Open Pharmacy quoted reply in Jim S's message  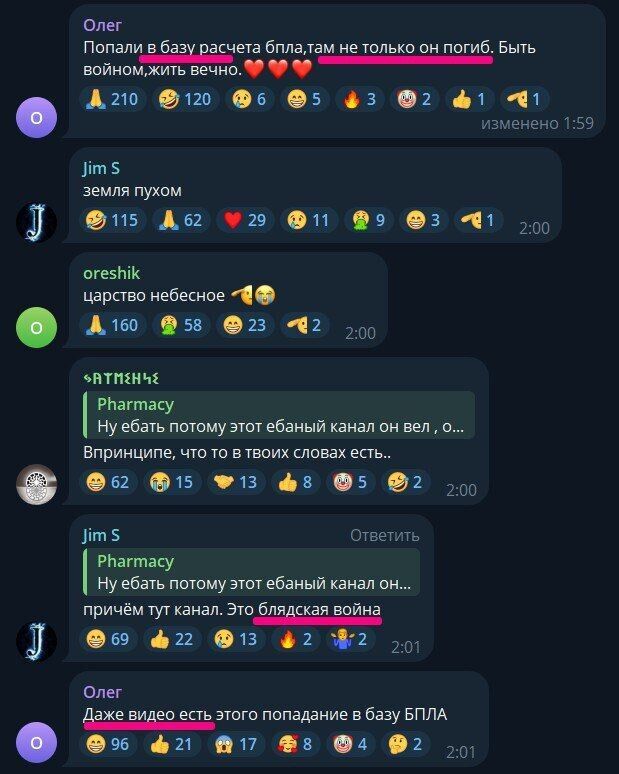(x=252, y=572)
